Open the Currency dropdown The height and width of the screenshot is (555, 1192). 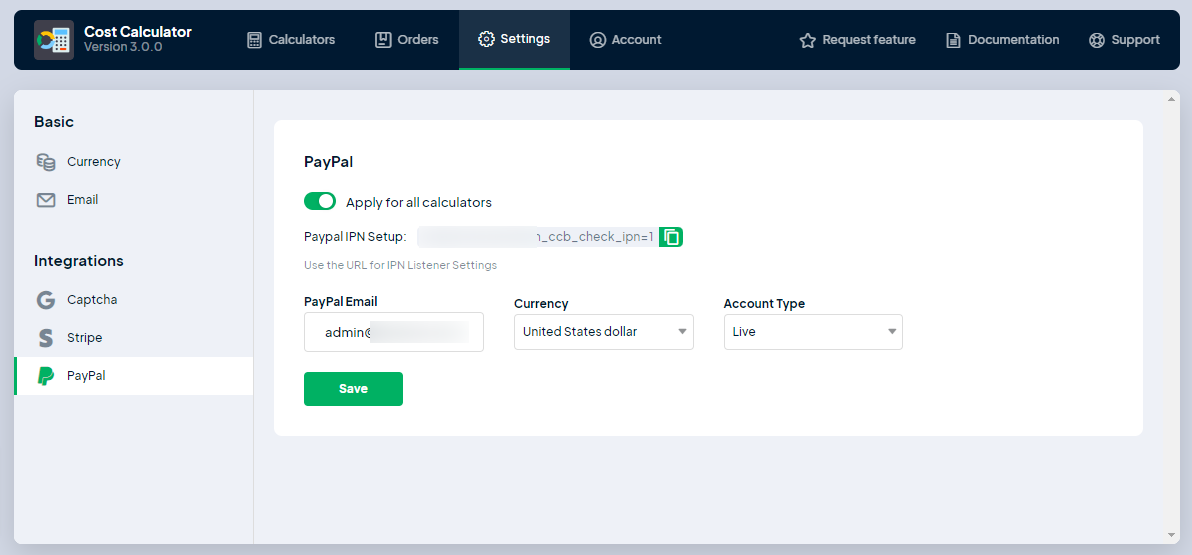point(604,332)
